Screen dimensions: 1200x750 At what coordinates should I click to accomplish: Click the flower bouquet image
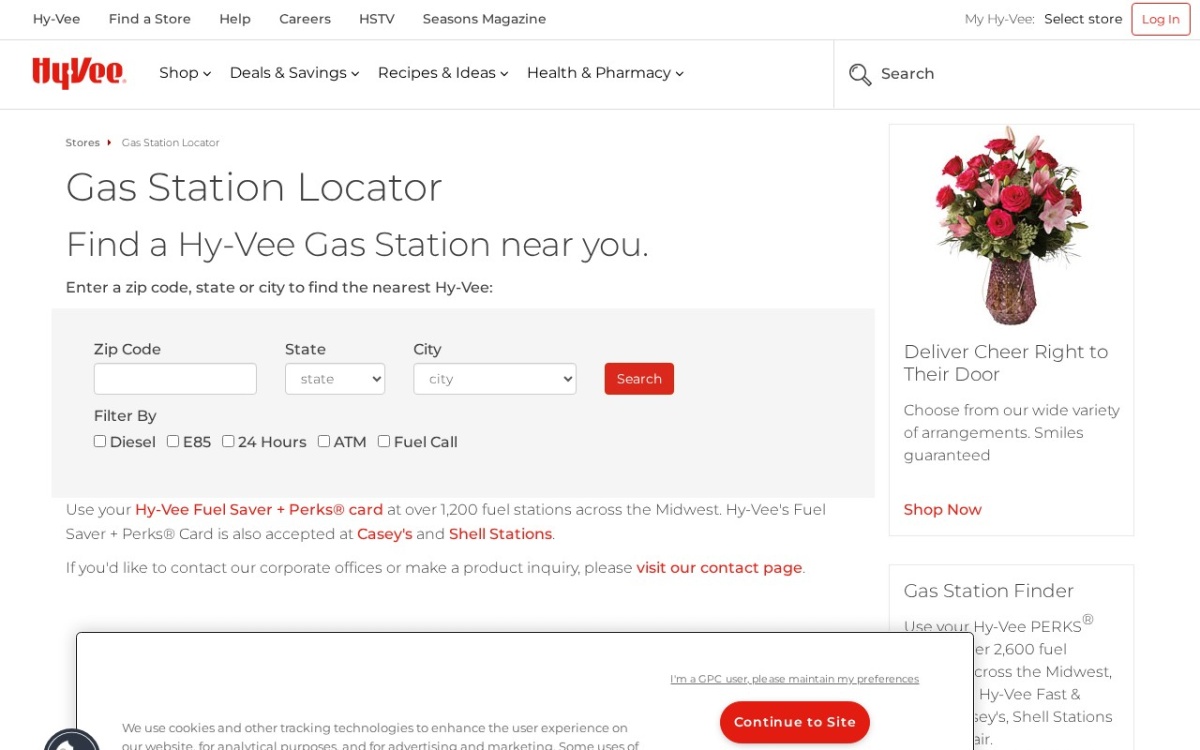tap(1011, 226)
